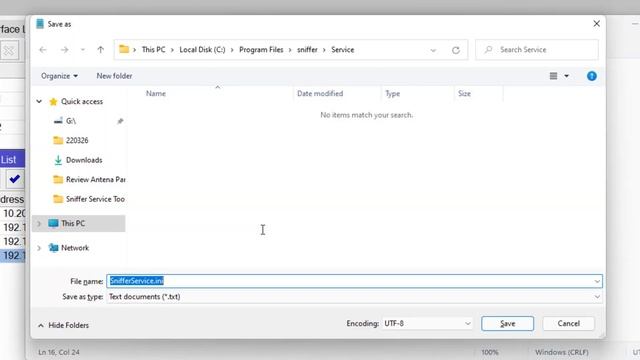Click the pin icon next to G:\

tap(120, 121)
